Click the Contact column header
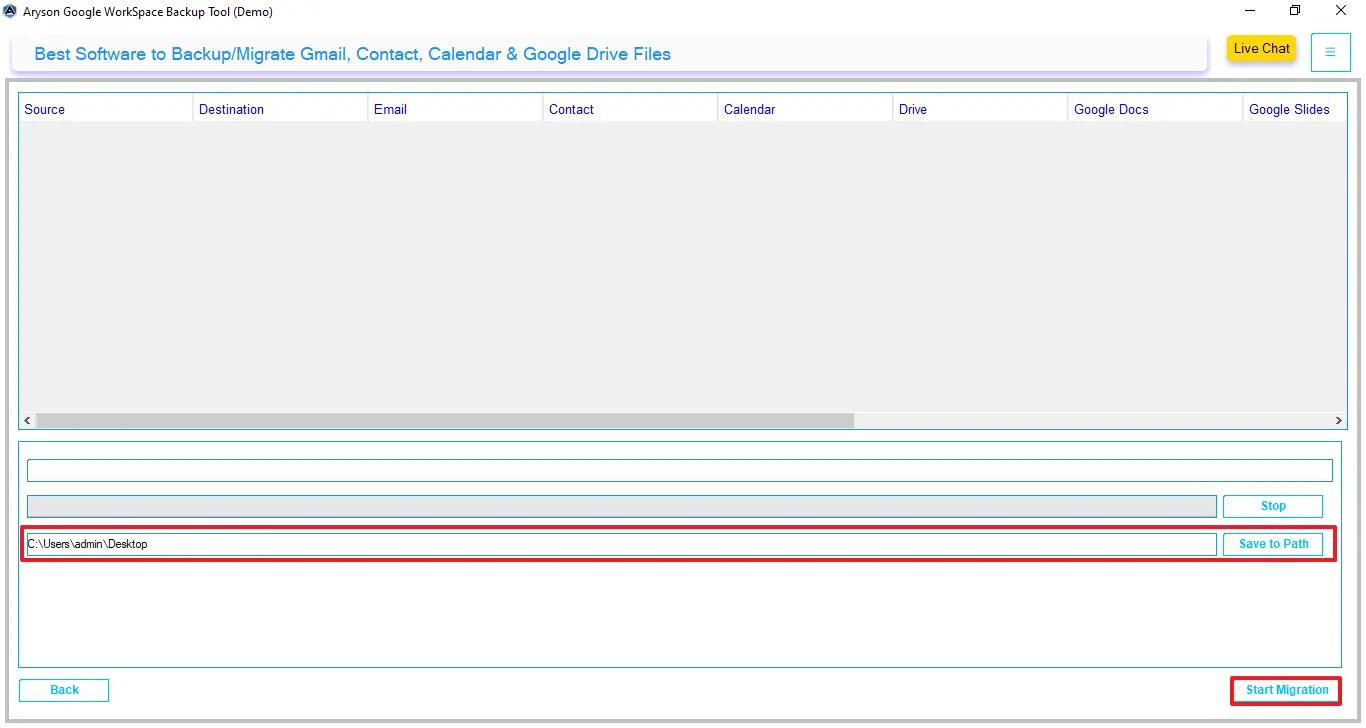Image resolution: width=1366 pixels, height=728 pixels. coord(571,108)
